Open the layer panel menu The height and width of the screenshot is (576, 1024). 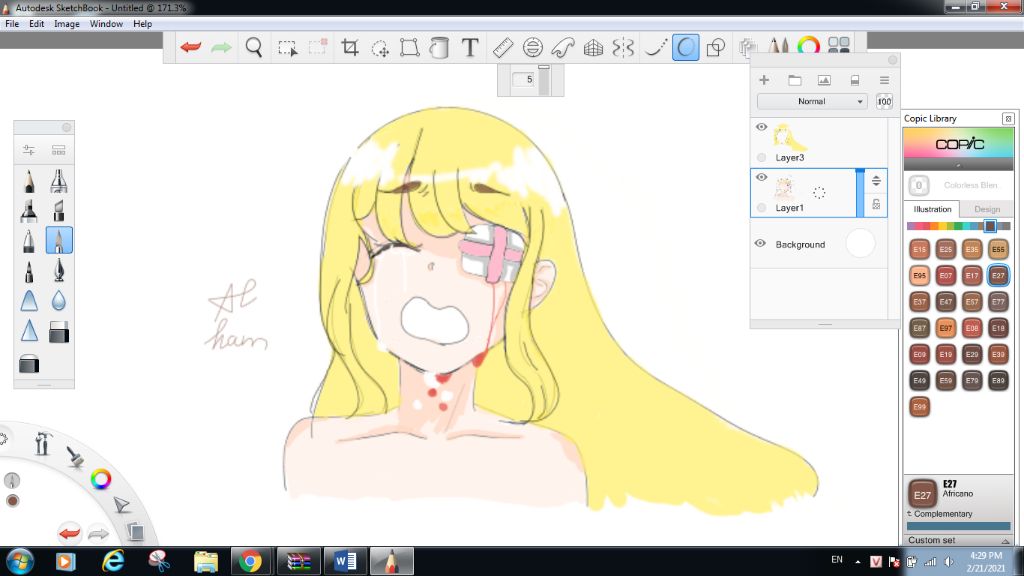pos(884,80)
